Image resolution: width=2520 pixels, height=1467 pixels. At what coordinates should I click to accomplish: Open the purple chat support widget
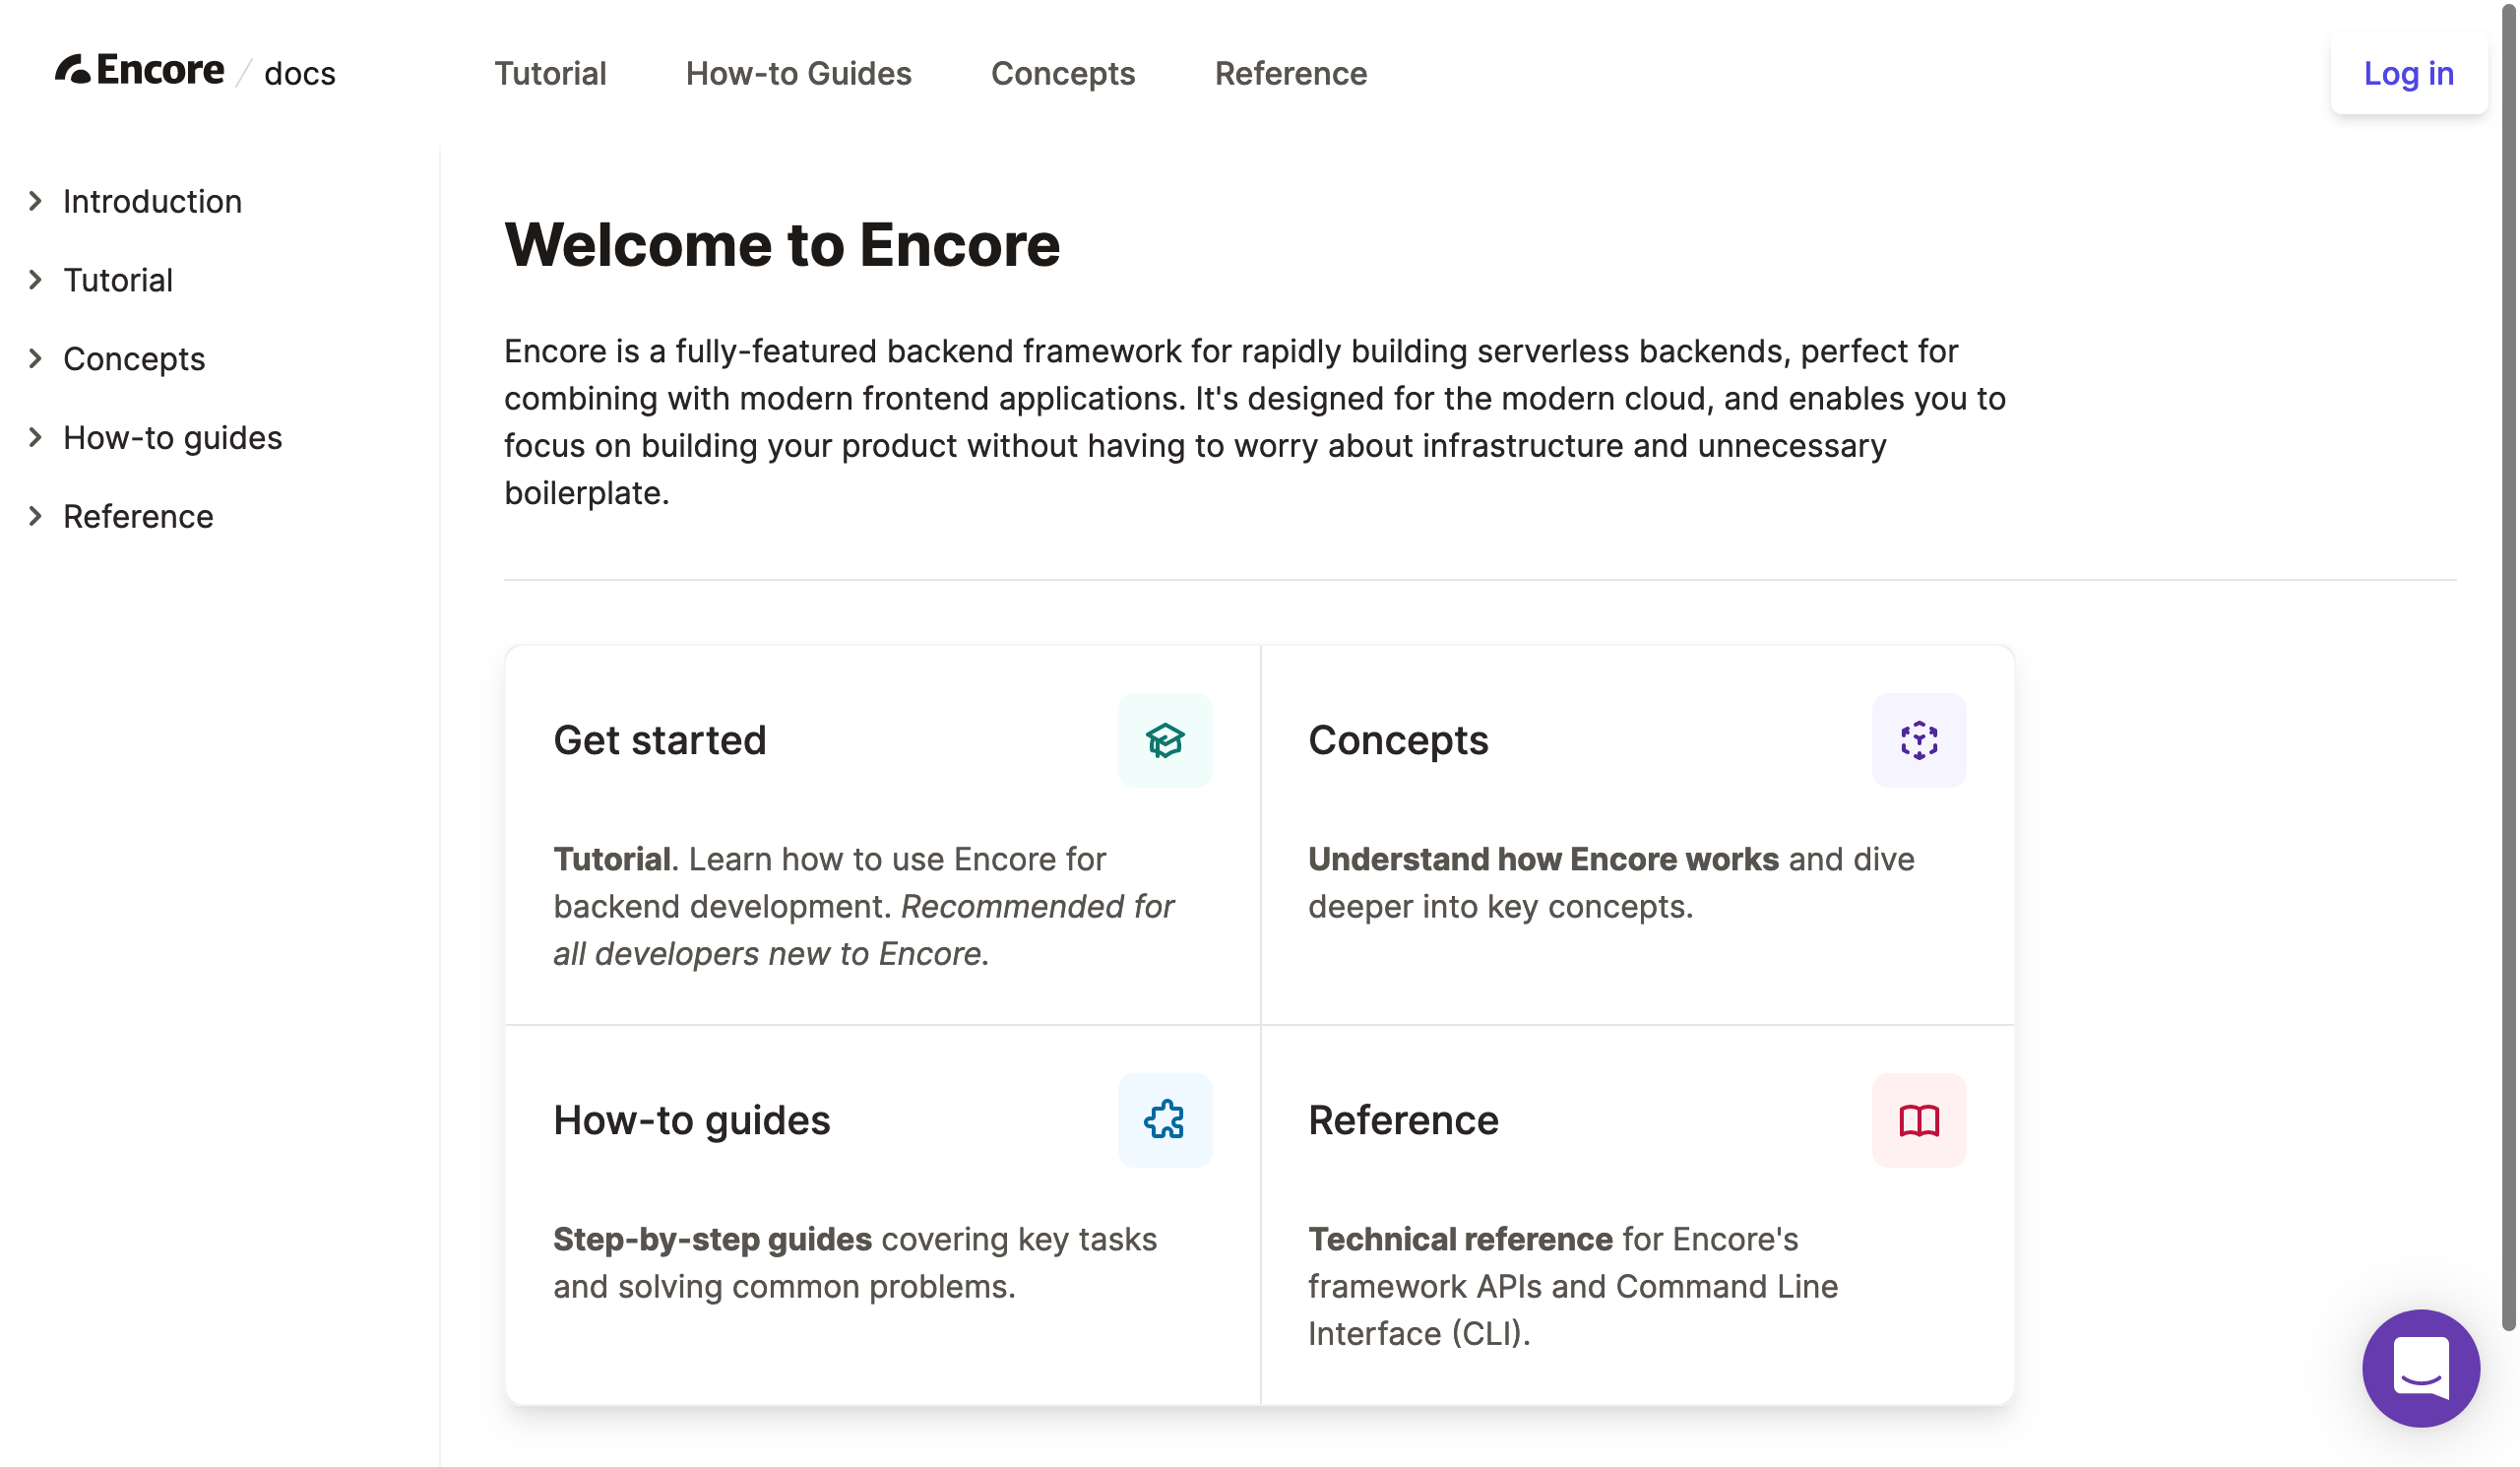(x=2420, y=1367)
